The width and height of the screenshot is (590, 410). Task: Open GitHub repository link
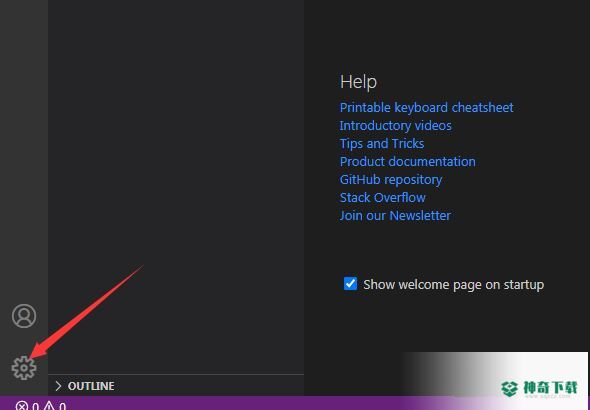[x=391, y=180]
